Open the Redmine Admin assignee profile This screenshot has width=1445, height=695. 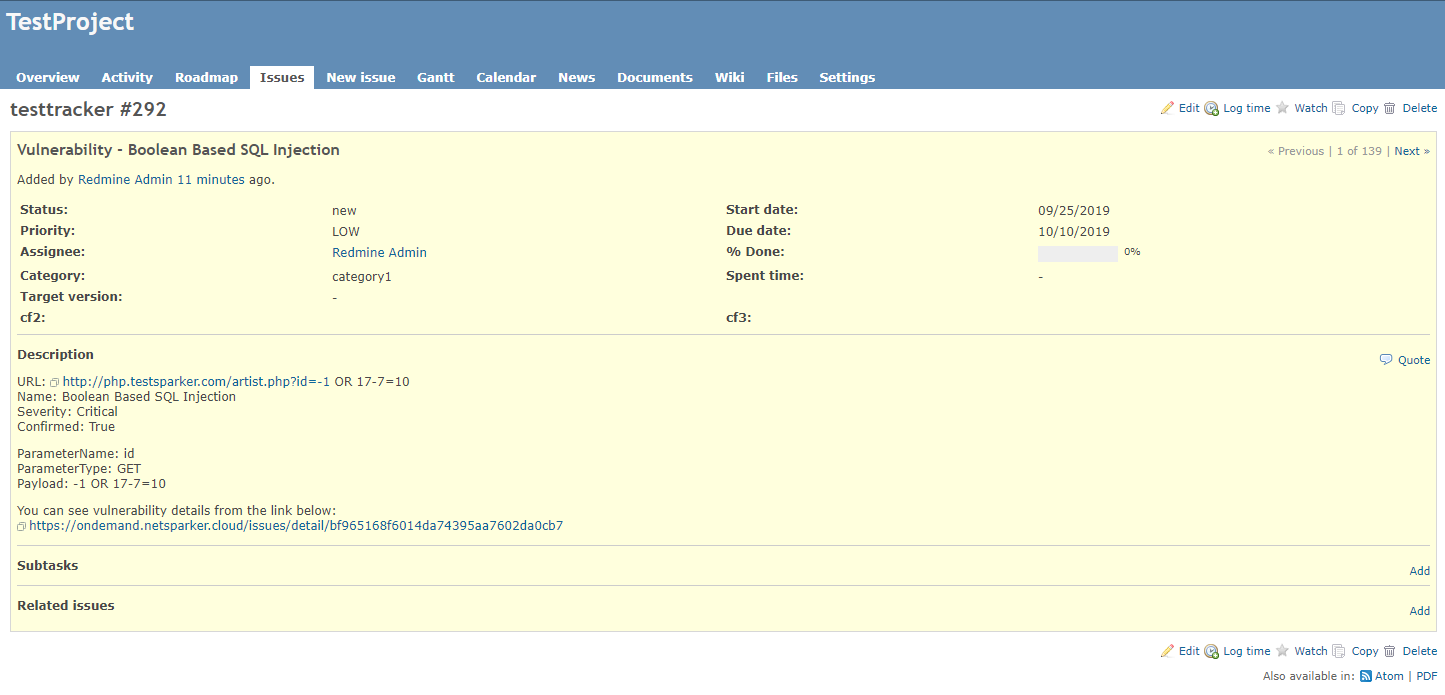pos(379,252)
